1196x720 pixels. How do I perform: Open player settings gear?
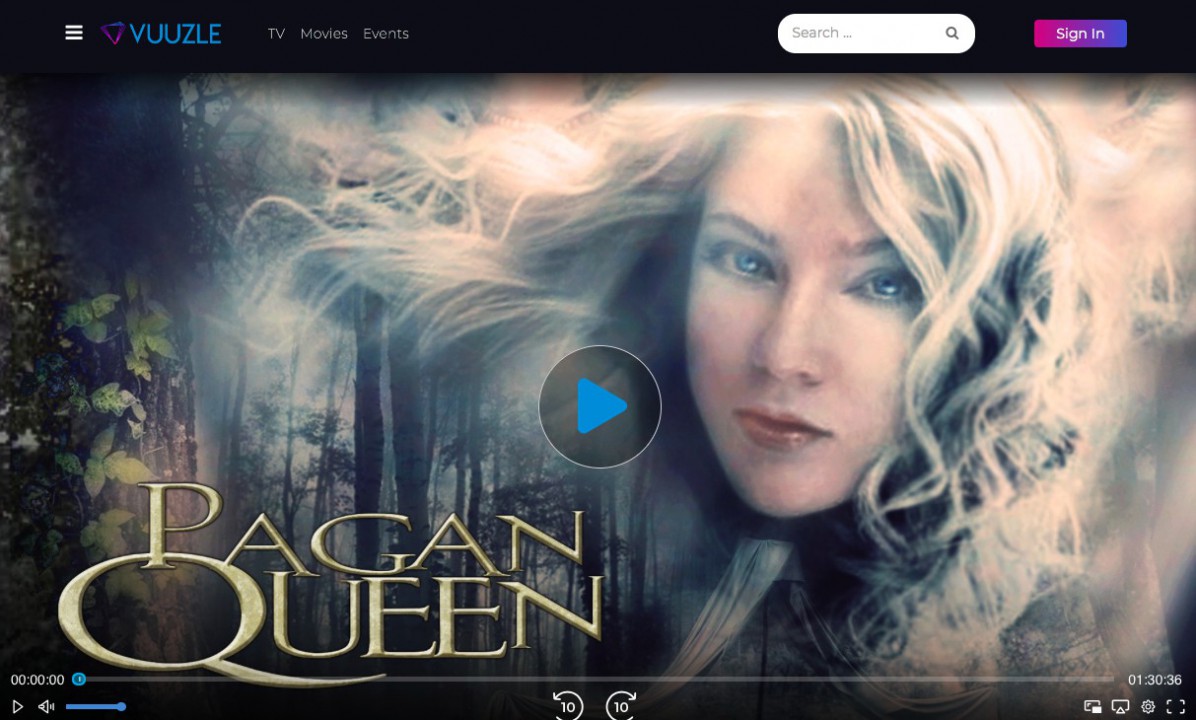point(1148,707)
